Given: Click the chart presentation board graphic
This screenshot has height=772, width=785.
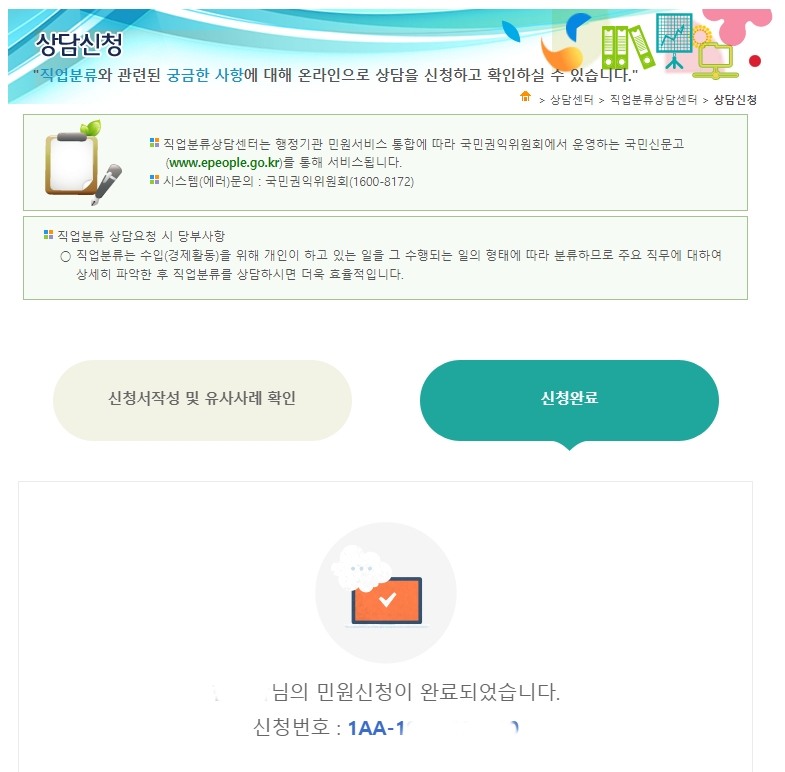Looking at the screenshot, I should 674,40.
